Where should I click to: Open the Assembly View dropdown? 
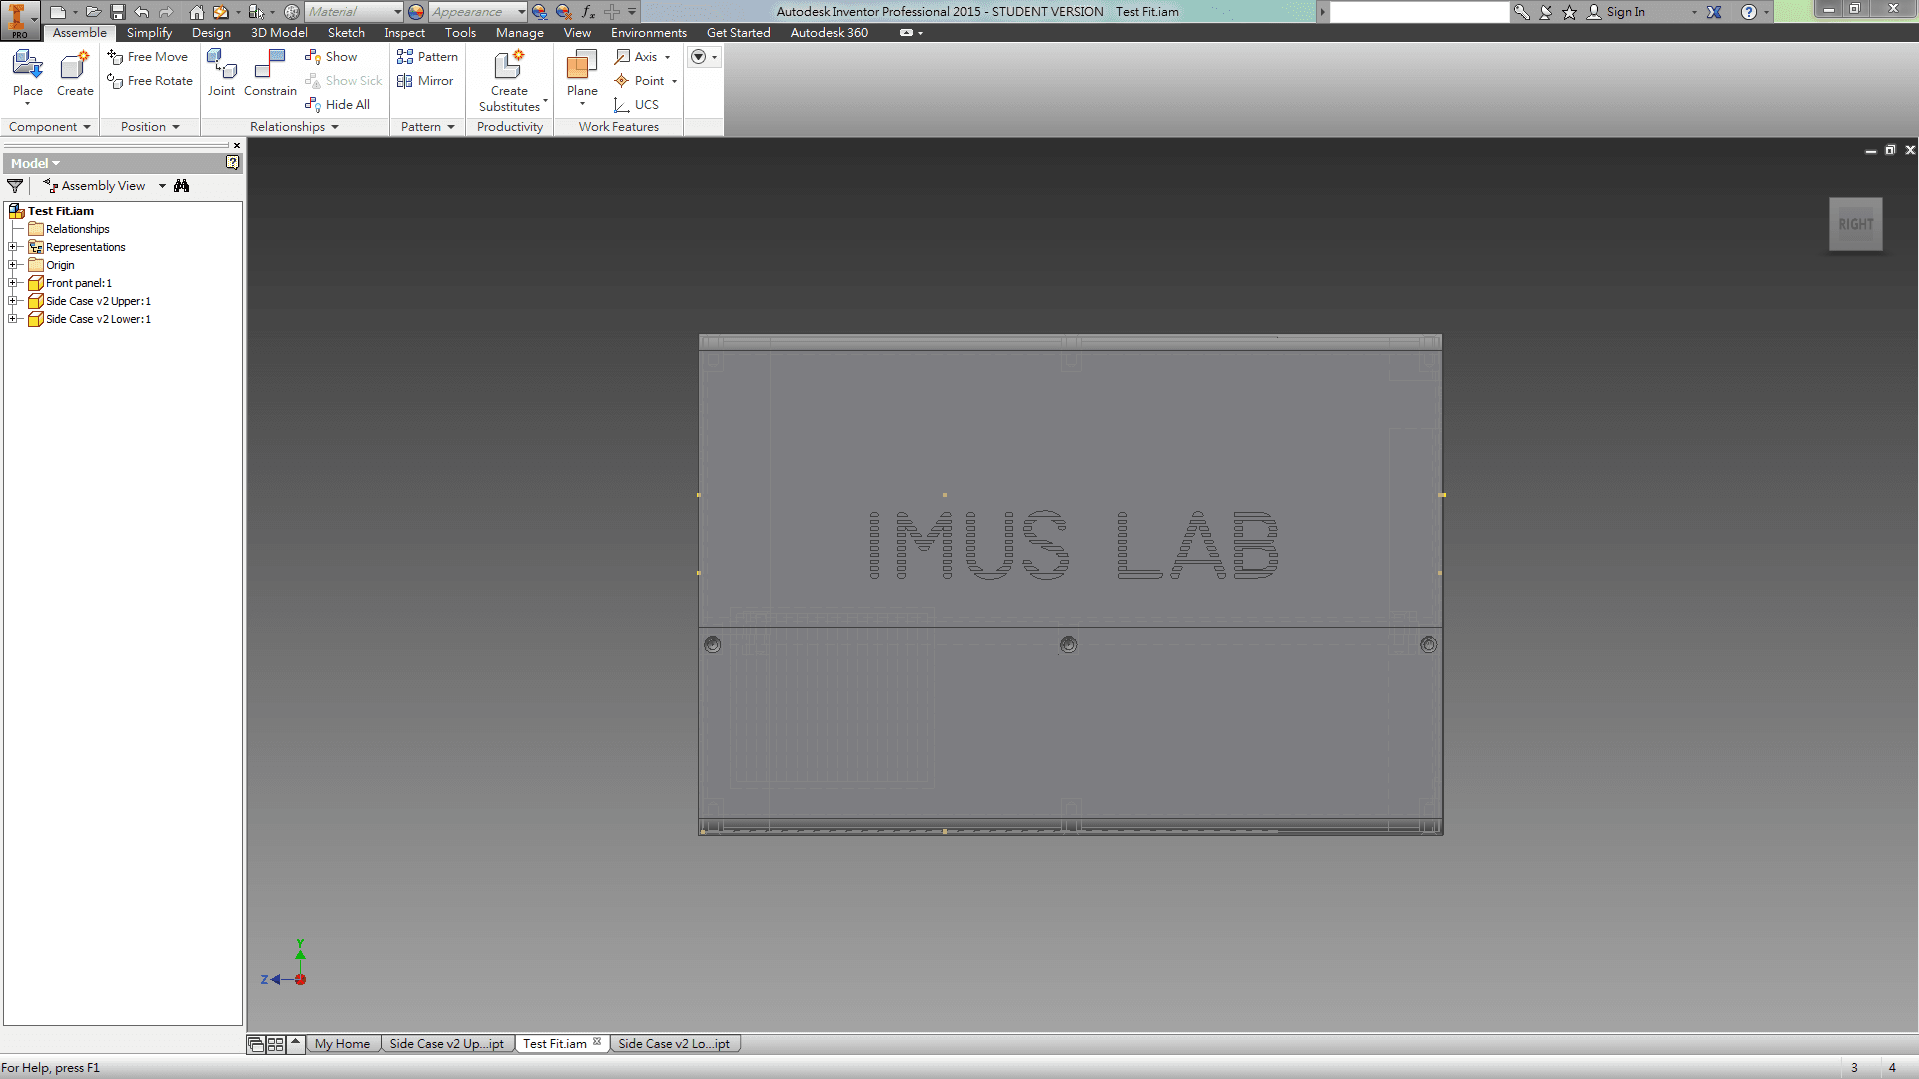click(161, 185)
